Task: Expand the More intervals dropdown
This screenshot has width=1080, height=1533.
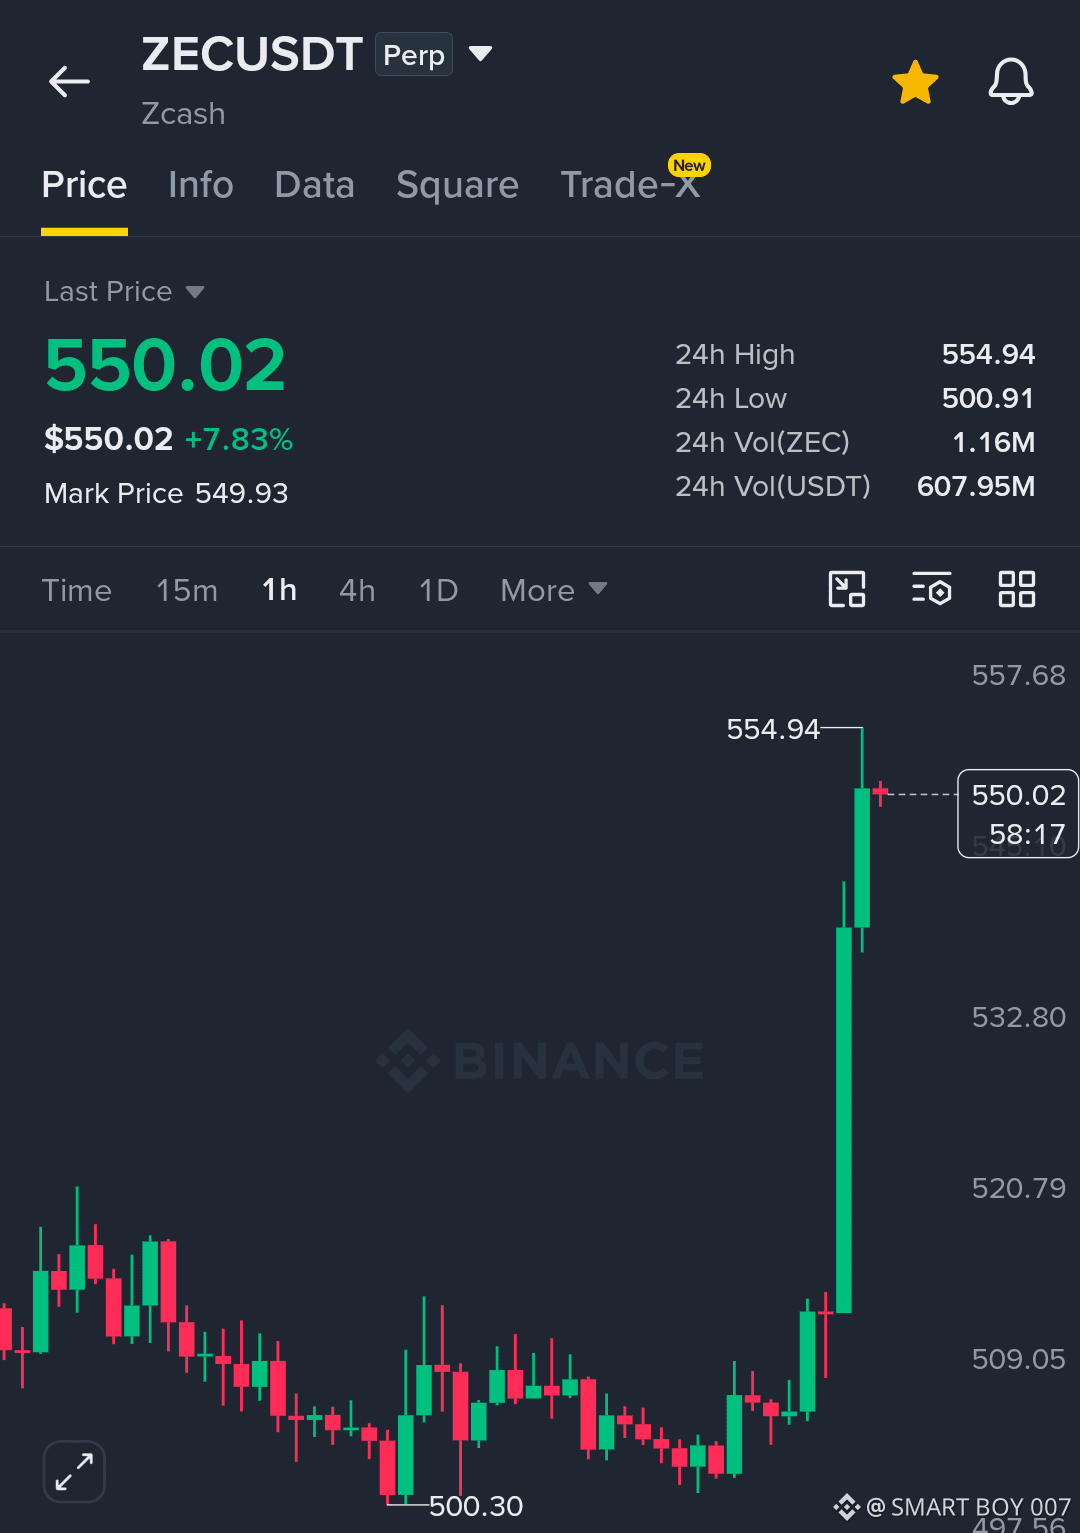Action: pyautogui.click(x=553, y=590)
